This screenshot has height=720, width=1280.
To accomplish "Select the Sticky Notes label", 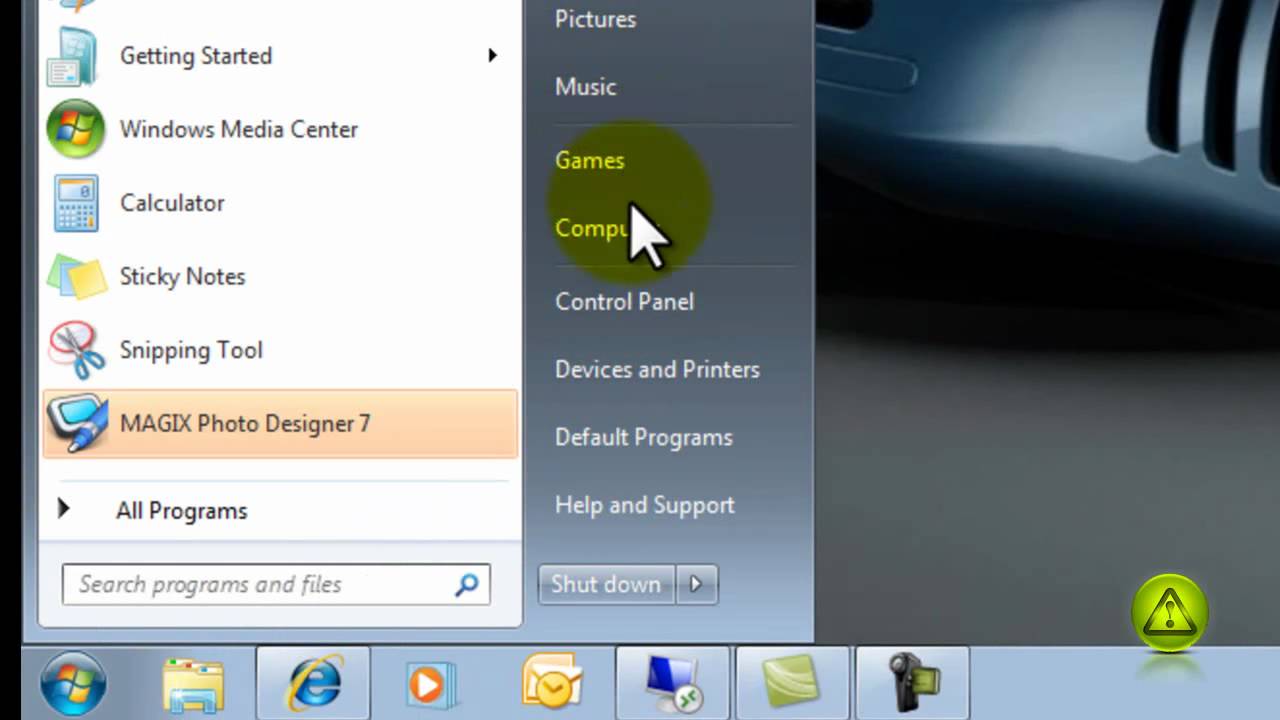I will [182, 277].
